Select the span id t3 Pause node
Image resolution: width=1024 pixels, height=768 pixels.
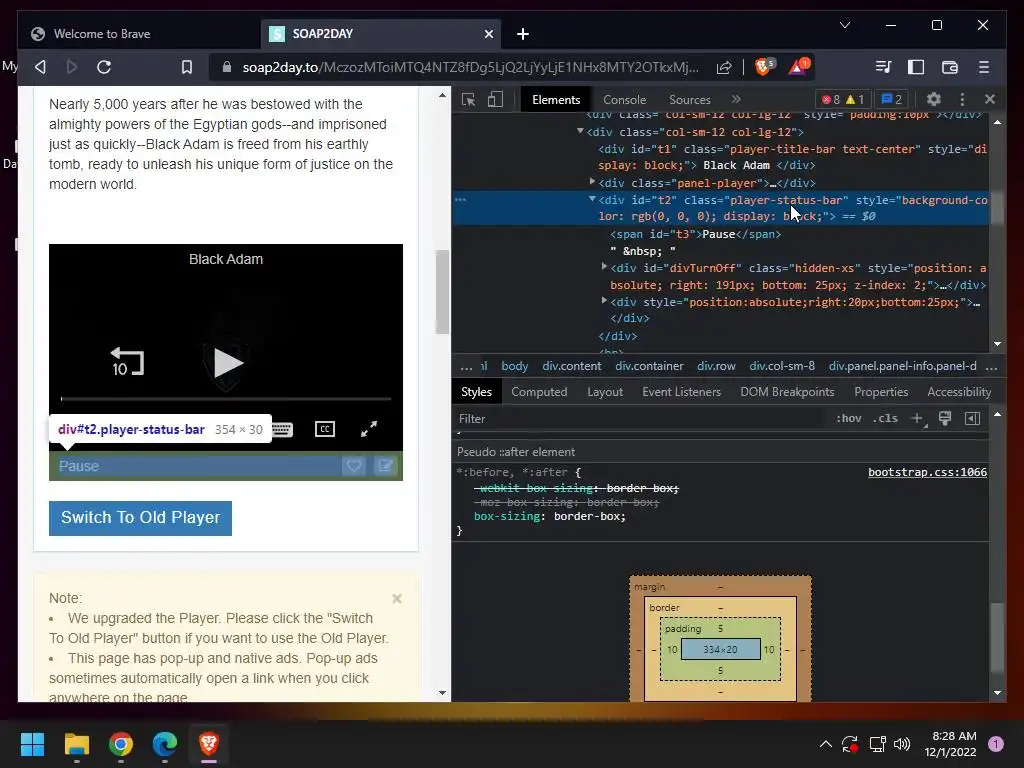[x=696, y=234]
